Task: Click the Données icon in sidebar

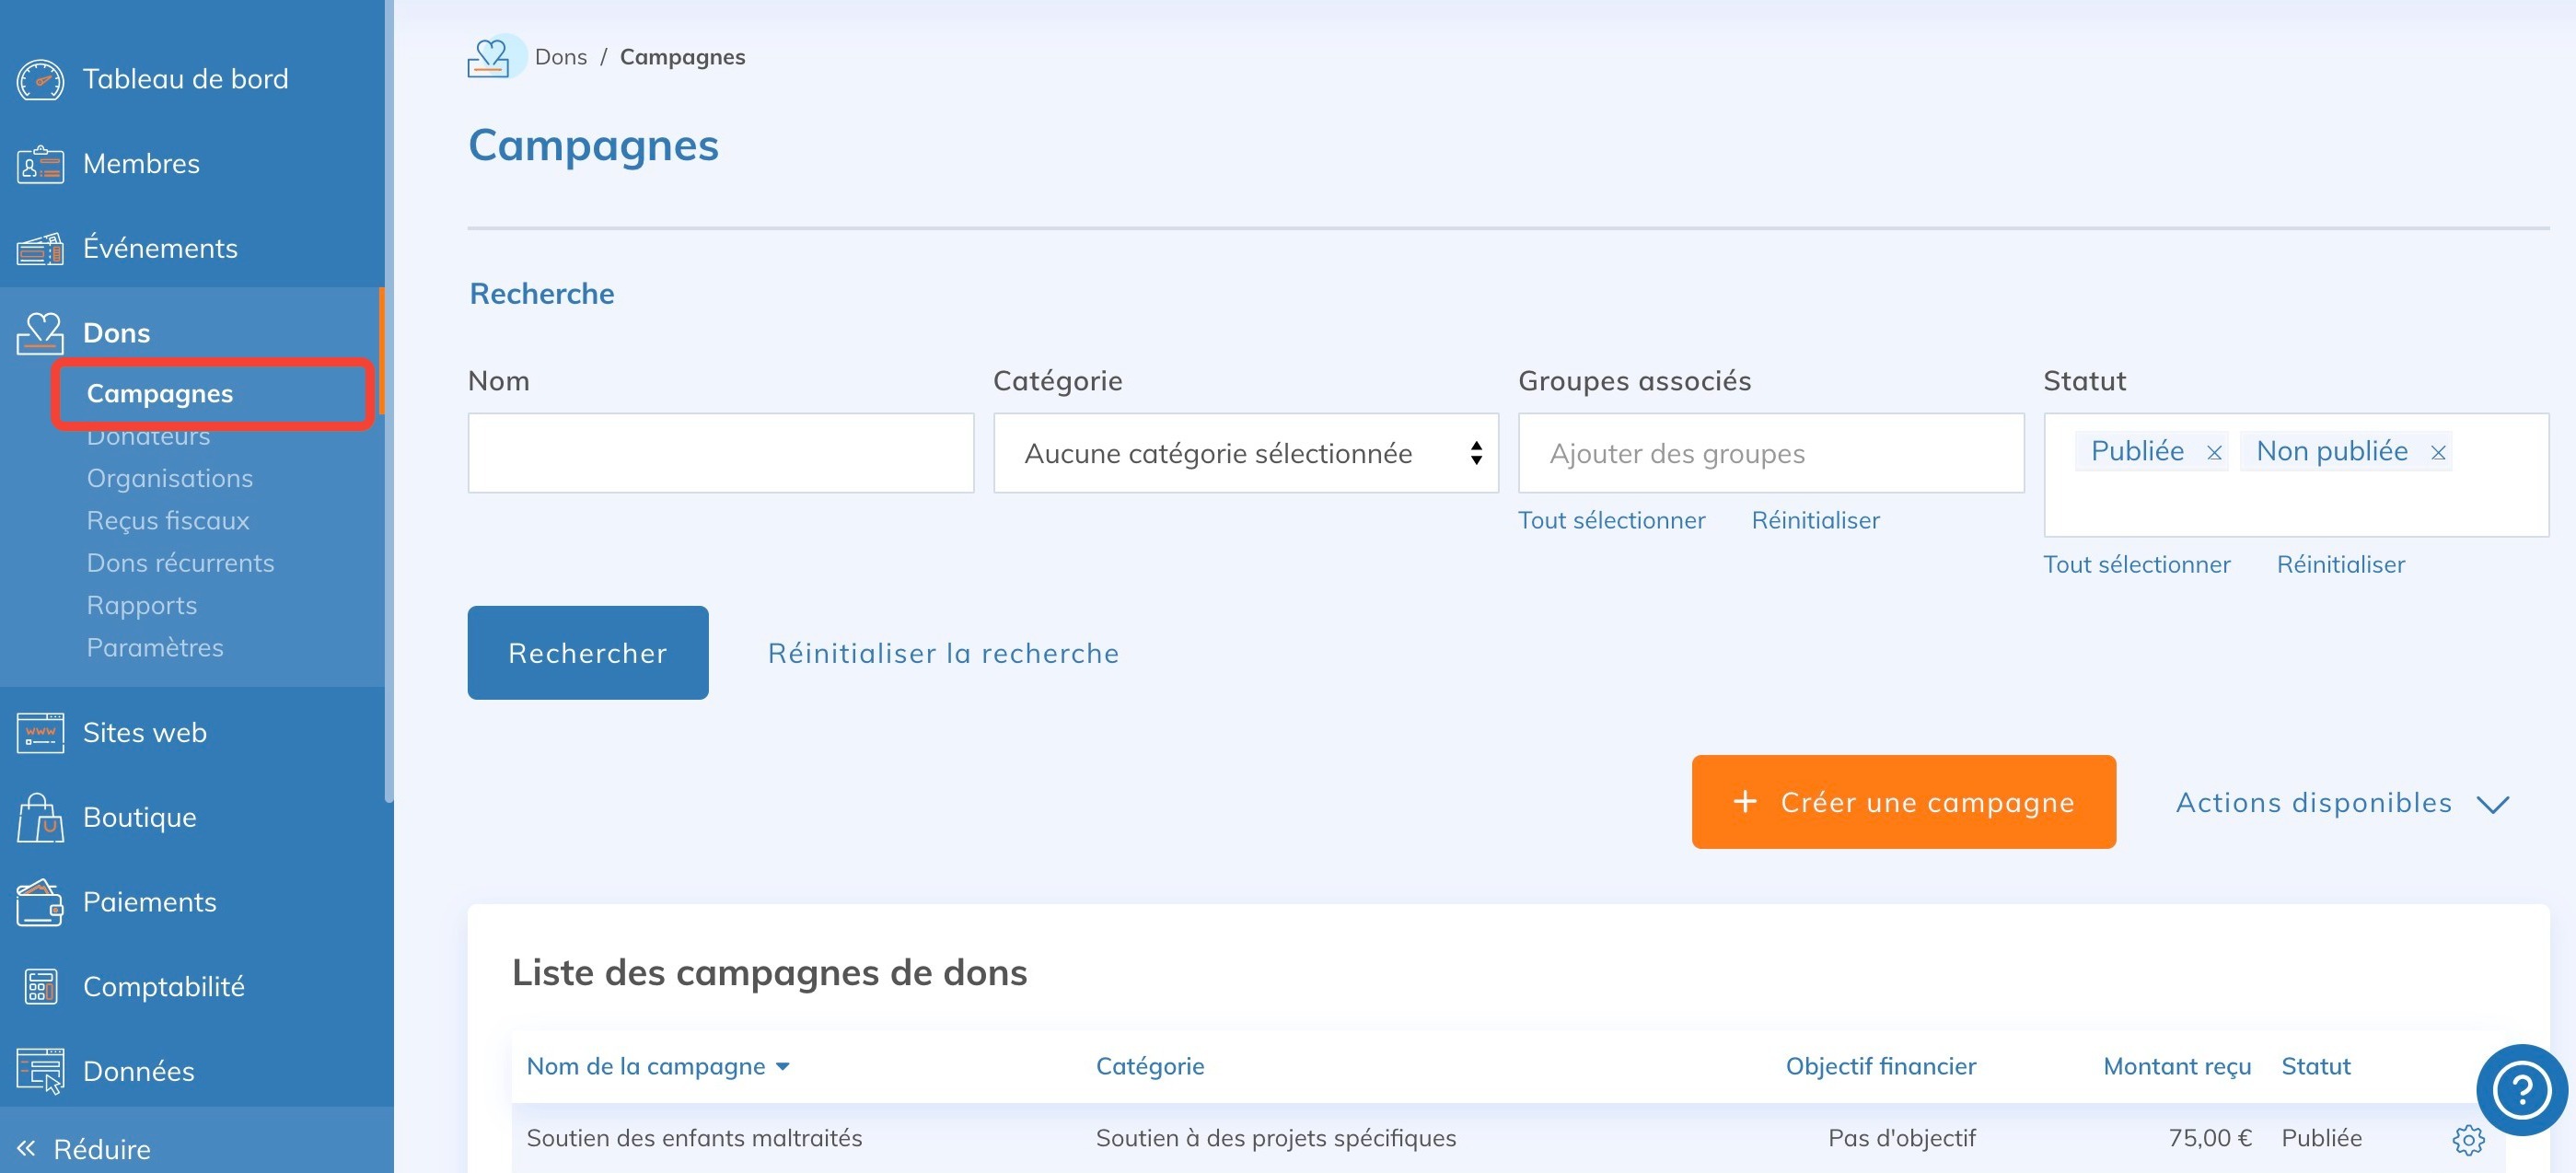Action: click(40, 1071)
